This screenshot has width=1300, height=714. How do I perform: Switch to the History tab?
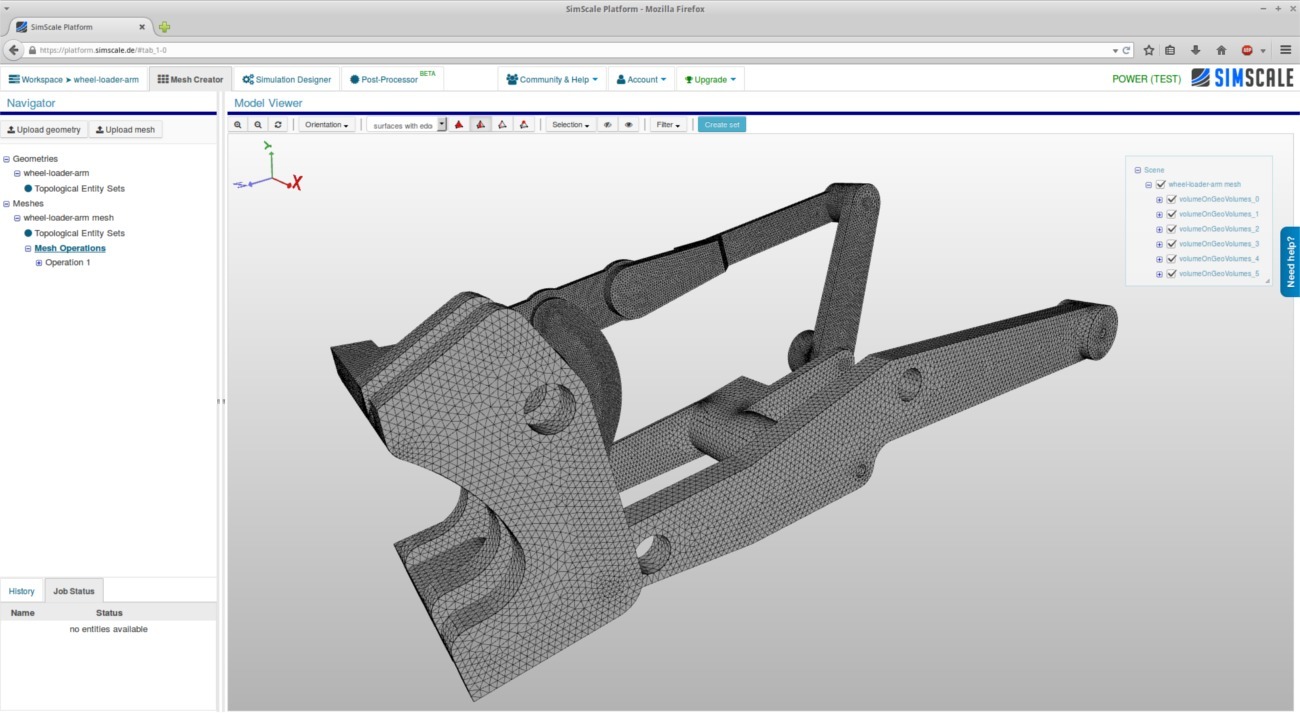pos(22,591)
